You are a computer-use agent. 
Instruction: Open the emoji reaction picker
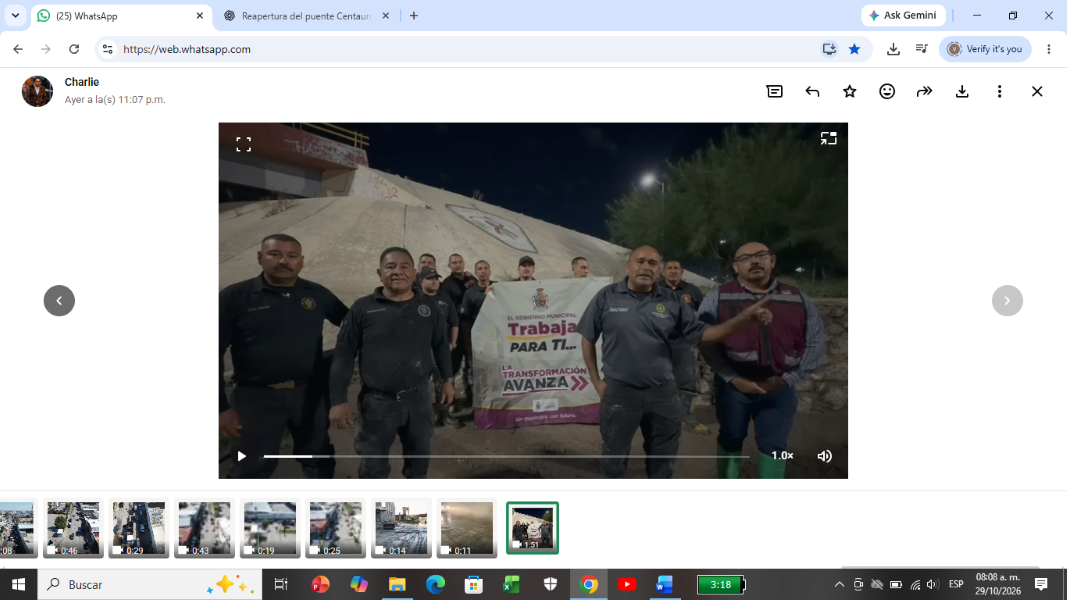click(887, 91)
